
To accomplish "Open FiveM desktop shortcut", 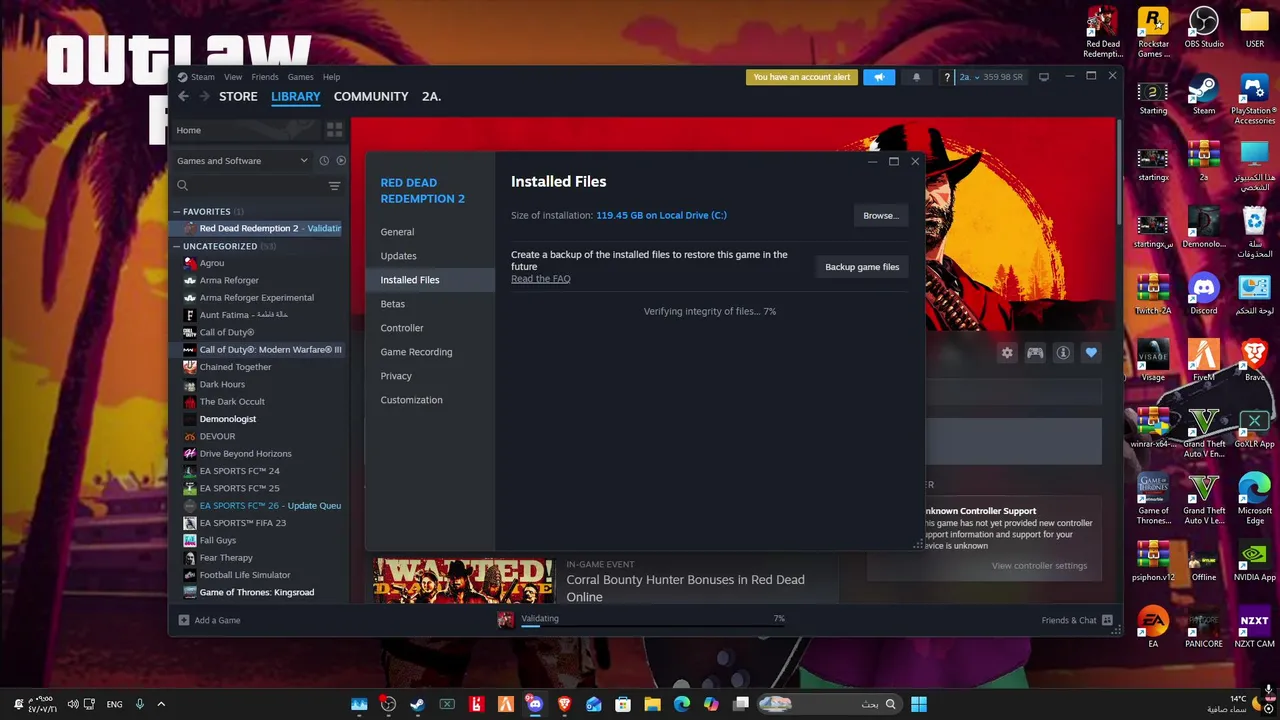I will coord(1204,362).
